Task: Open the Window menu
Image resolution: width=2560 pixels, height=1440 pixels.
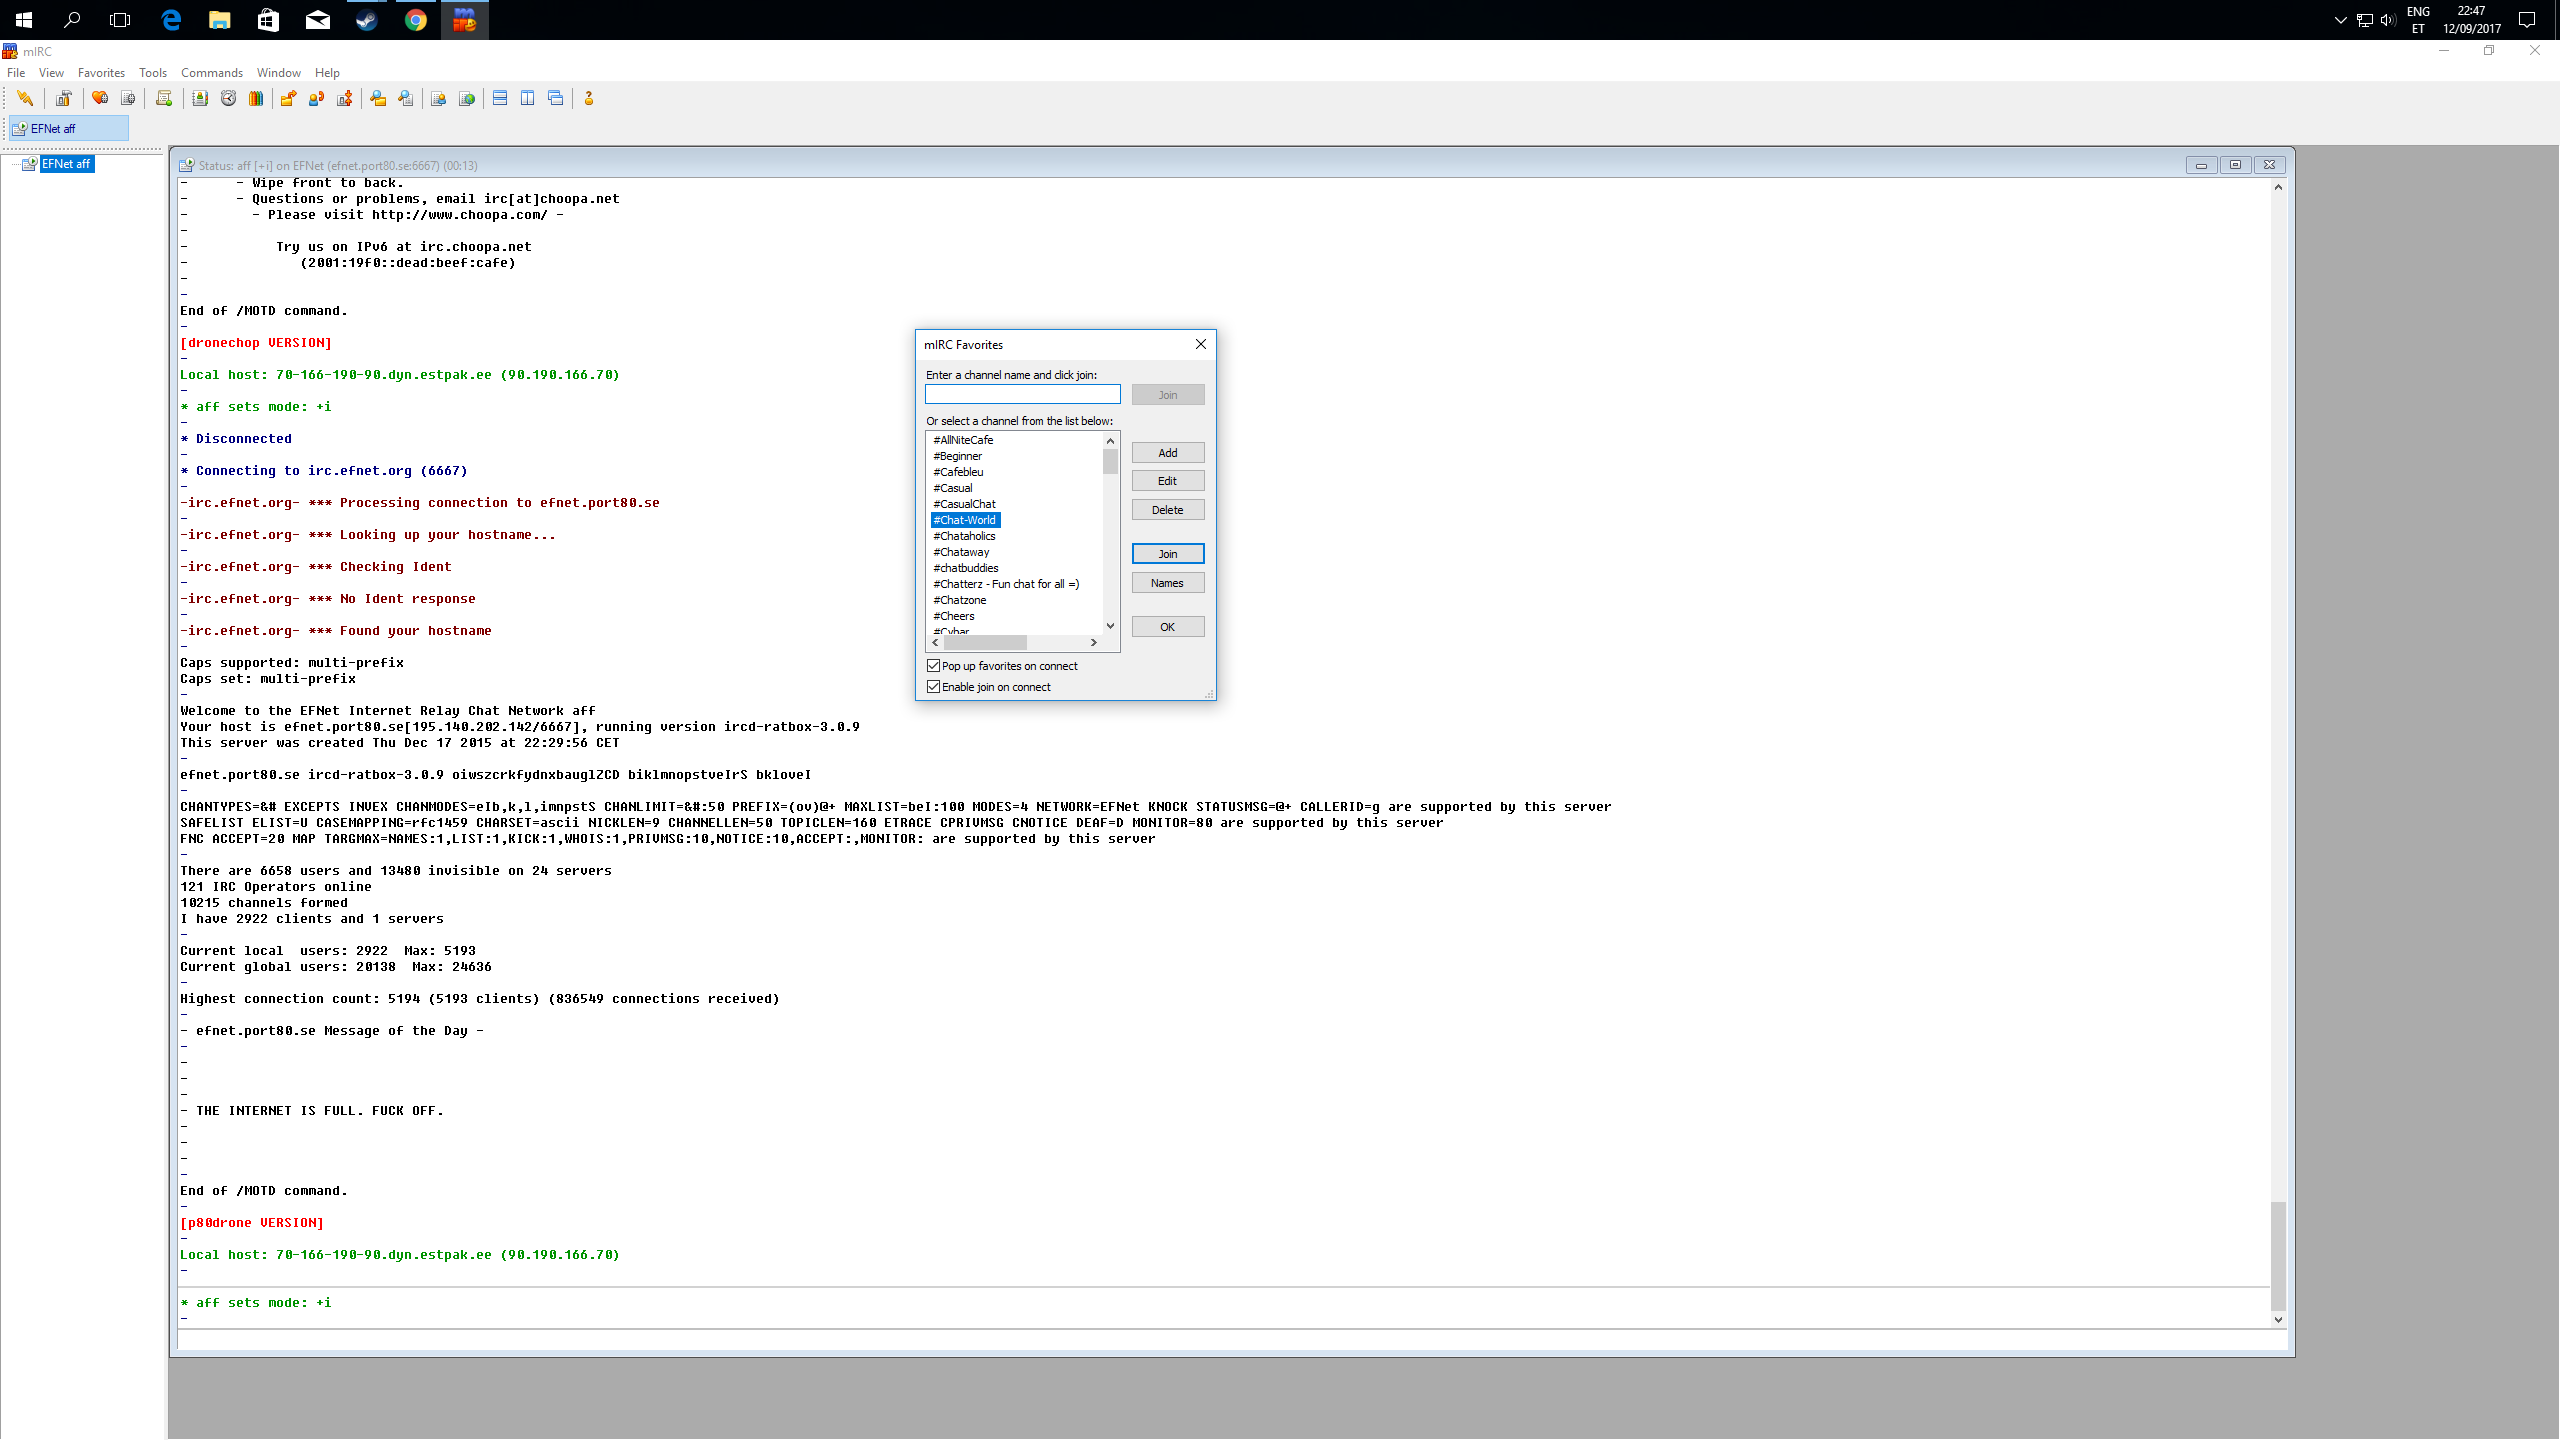Action: [x=278, y=72]
